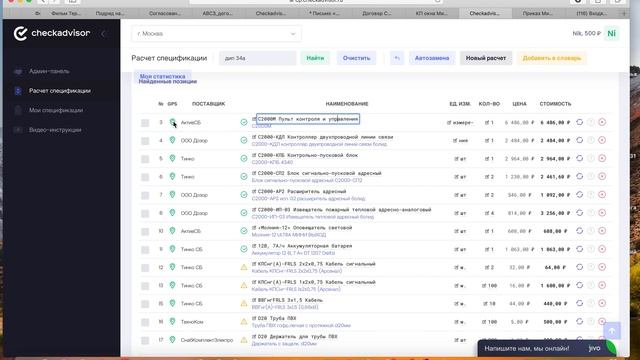Click the GPS pin for ТехноКом row

click(x=172, y=321)
